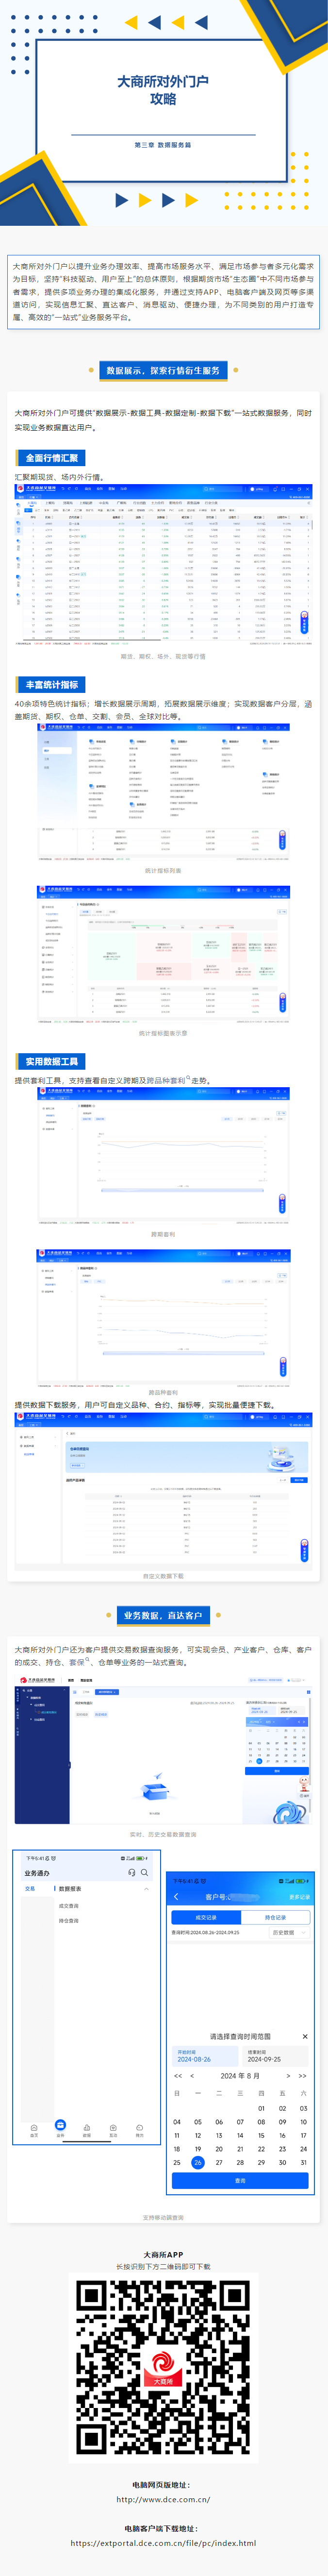Click the 套保 footnote search icon

point(88,1660)
